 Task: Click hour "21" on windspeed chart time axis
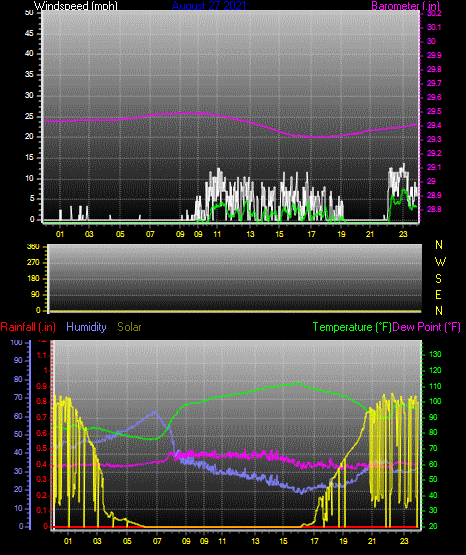(370, 234)
